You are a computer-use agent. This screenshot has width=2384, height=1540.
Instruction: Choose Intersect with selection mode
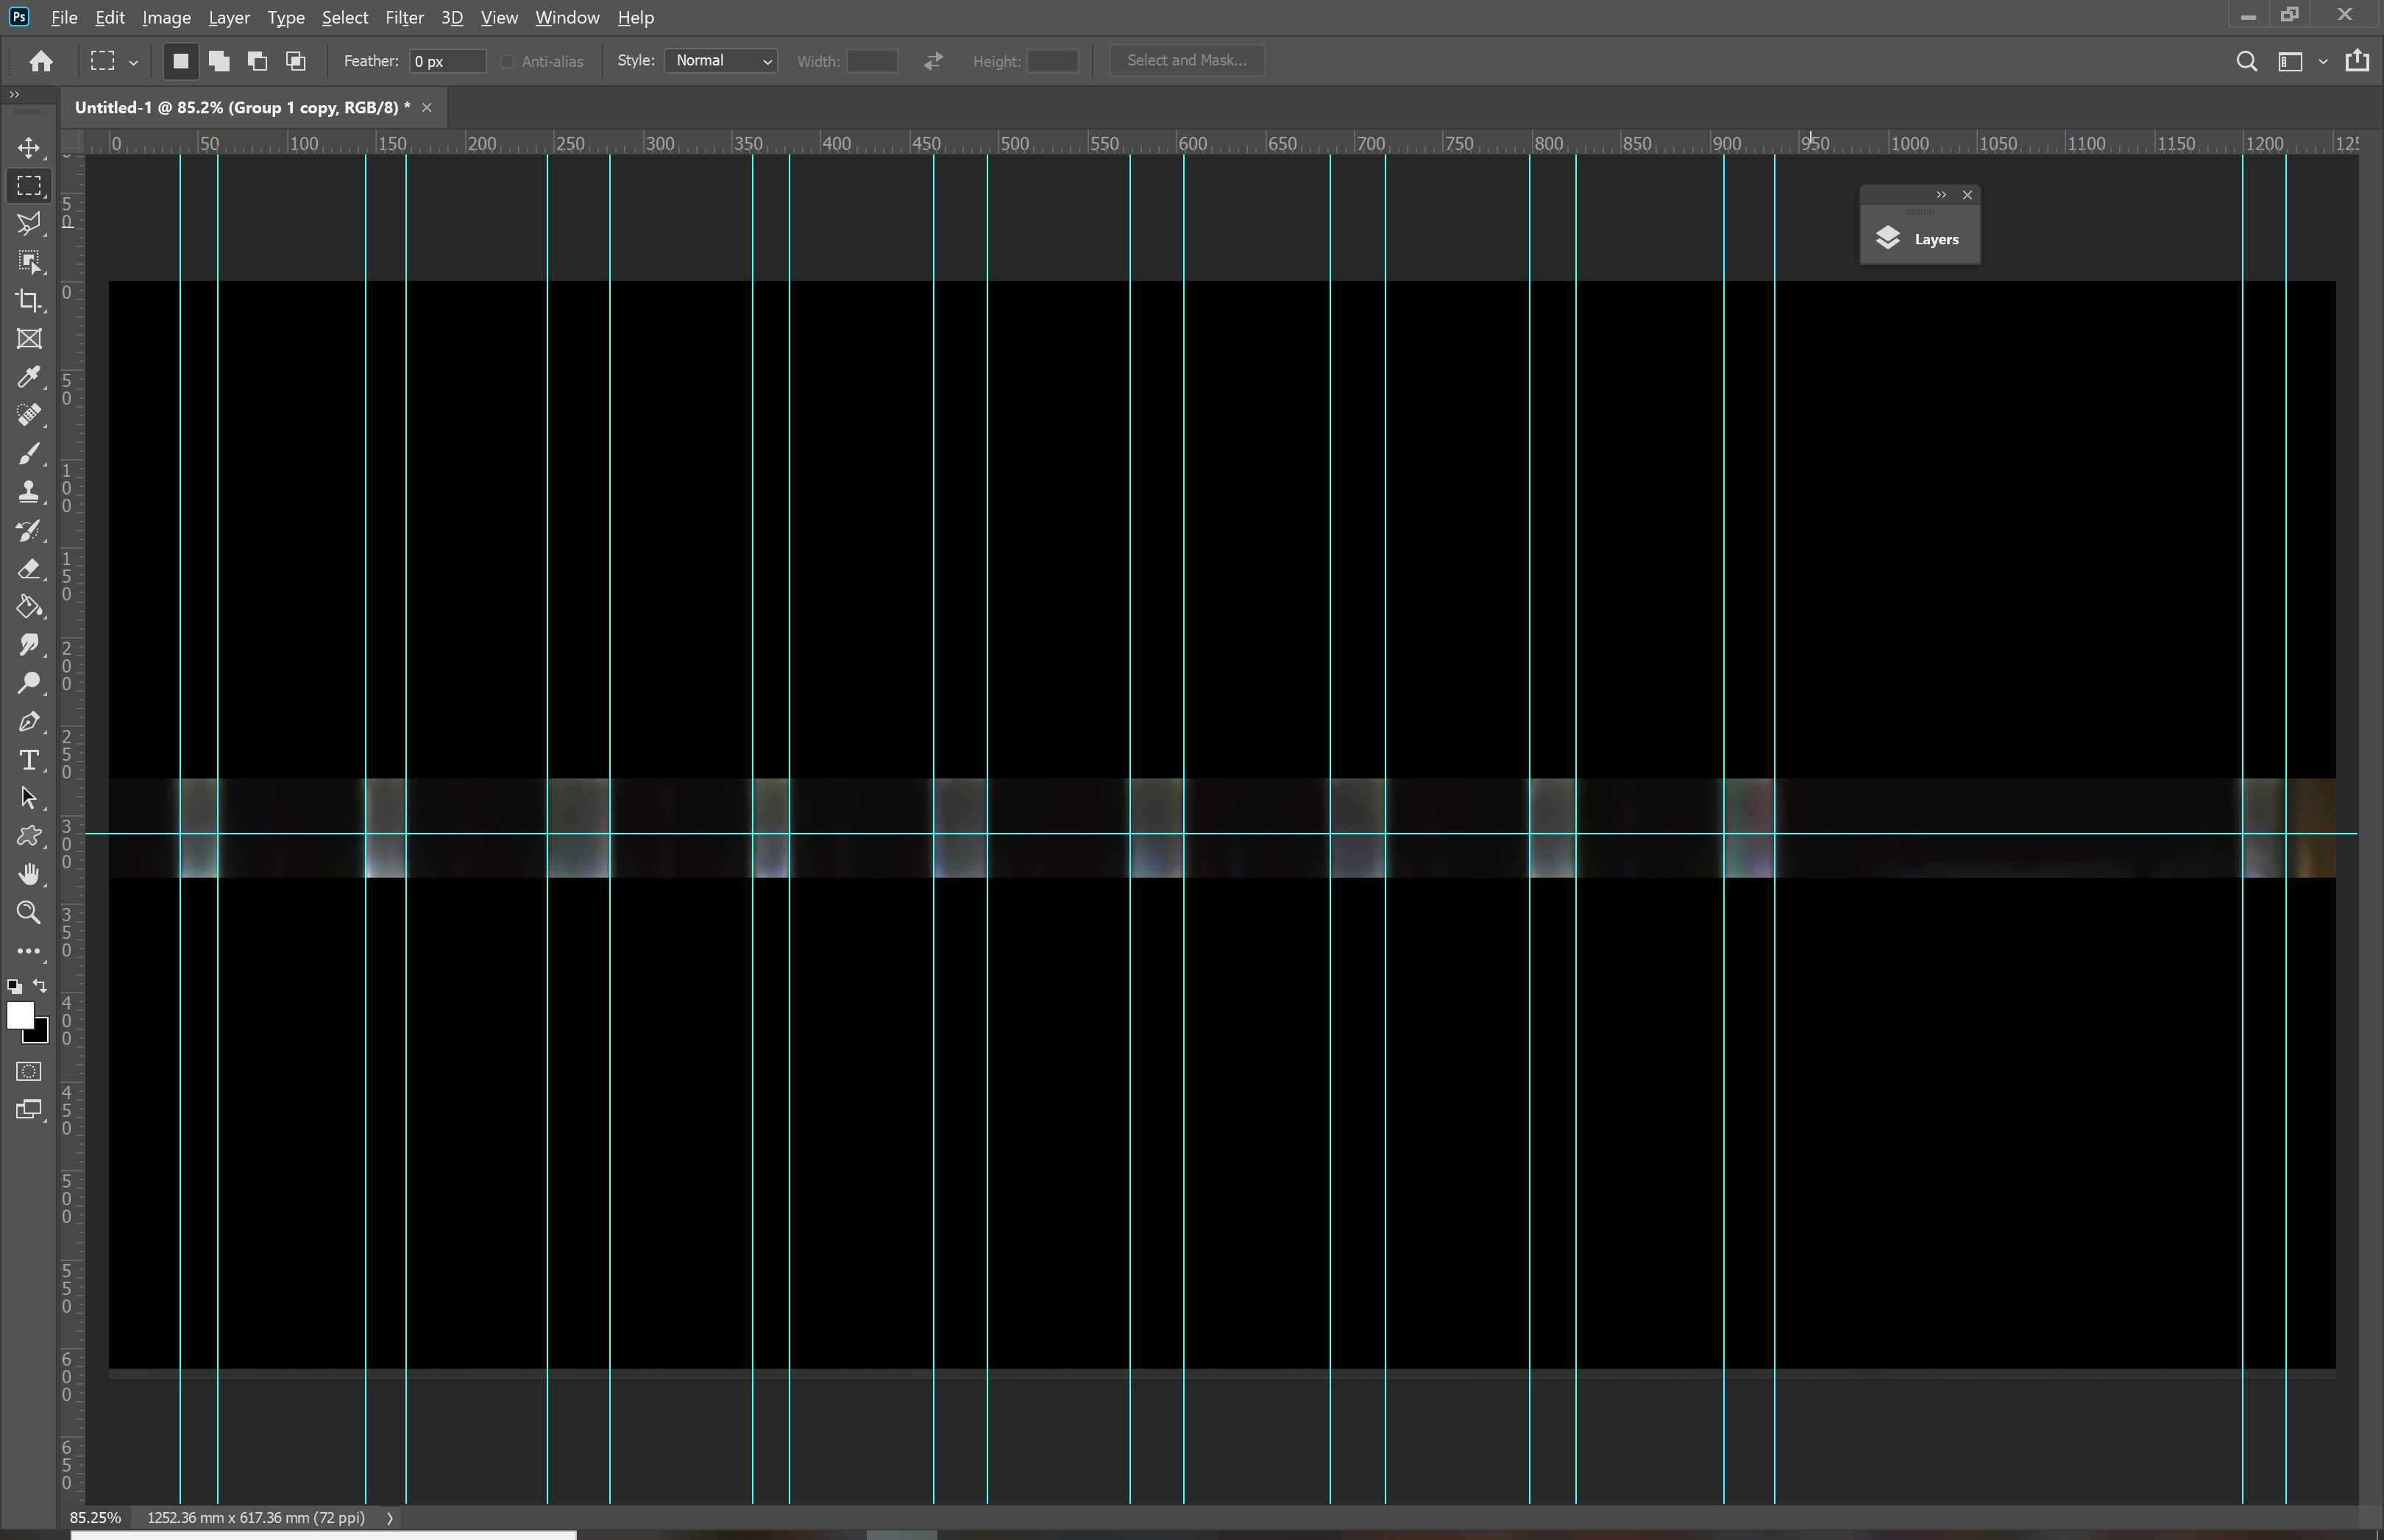tap(295, 61)
